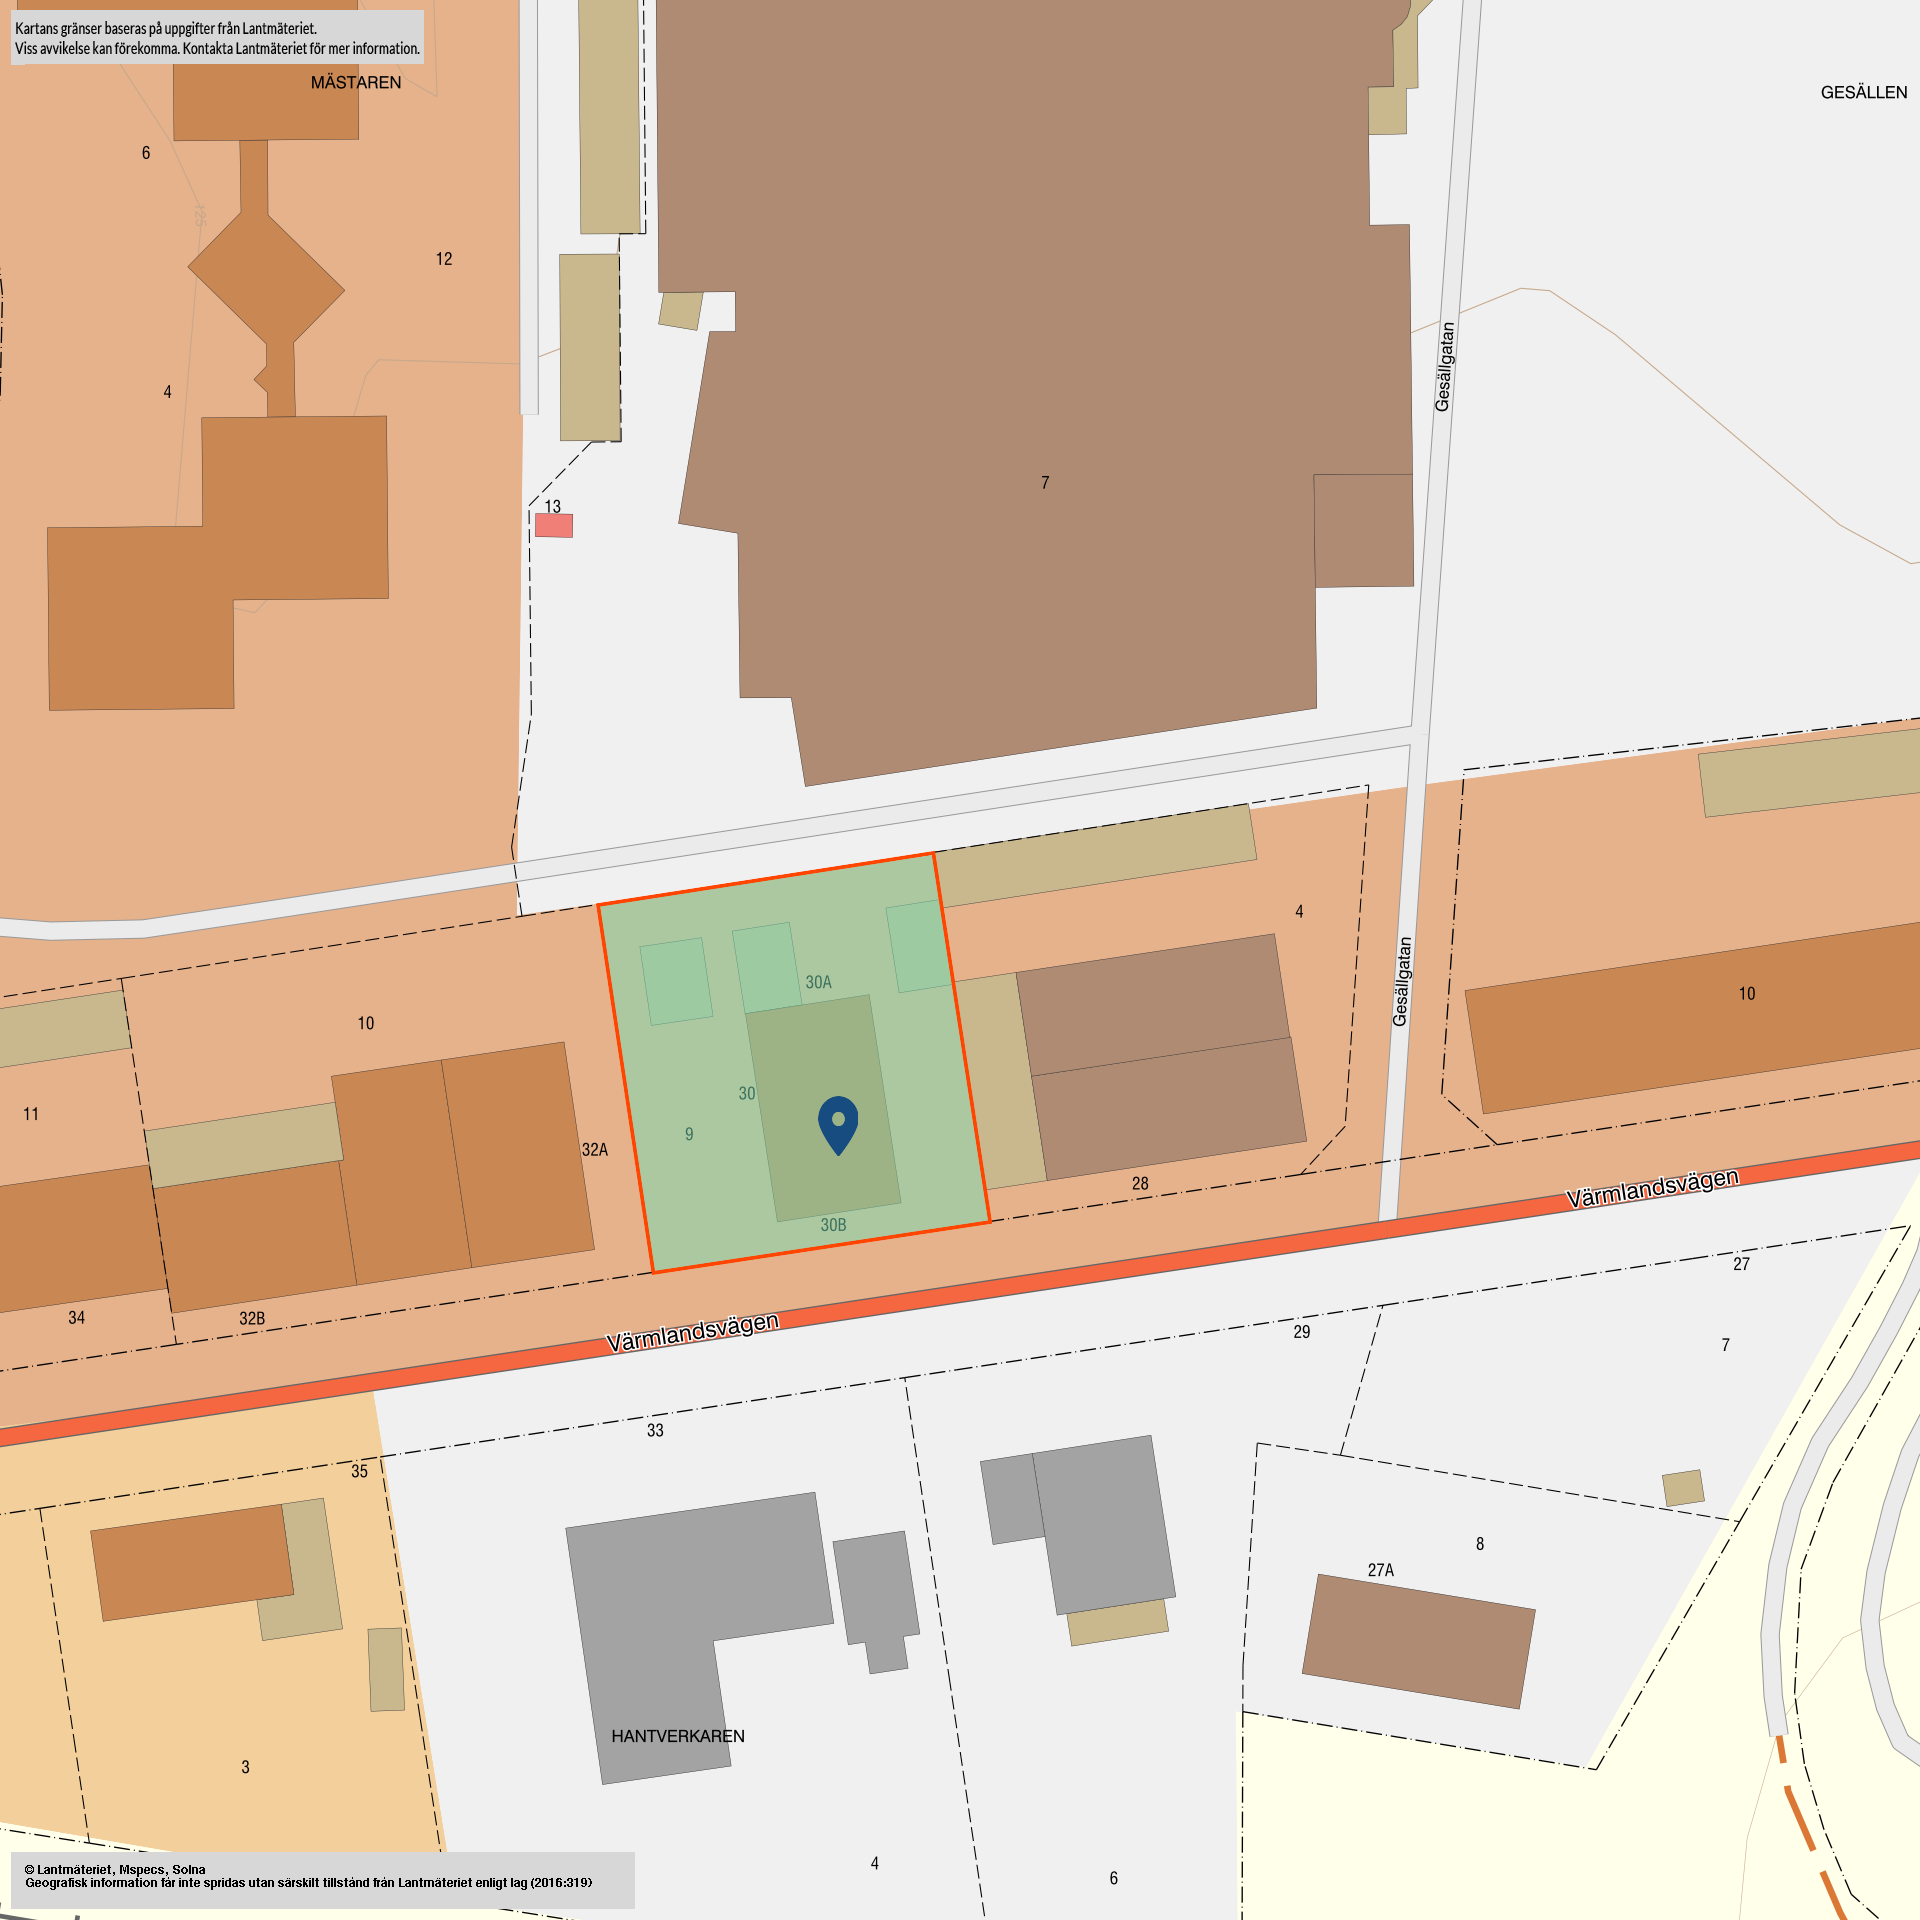Click the 32A address number
The image size is (1920, 1920).
(x=595, y=1150)
